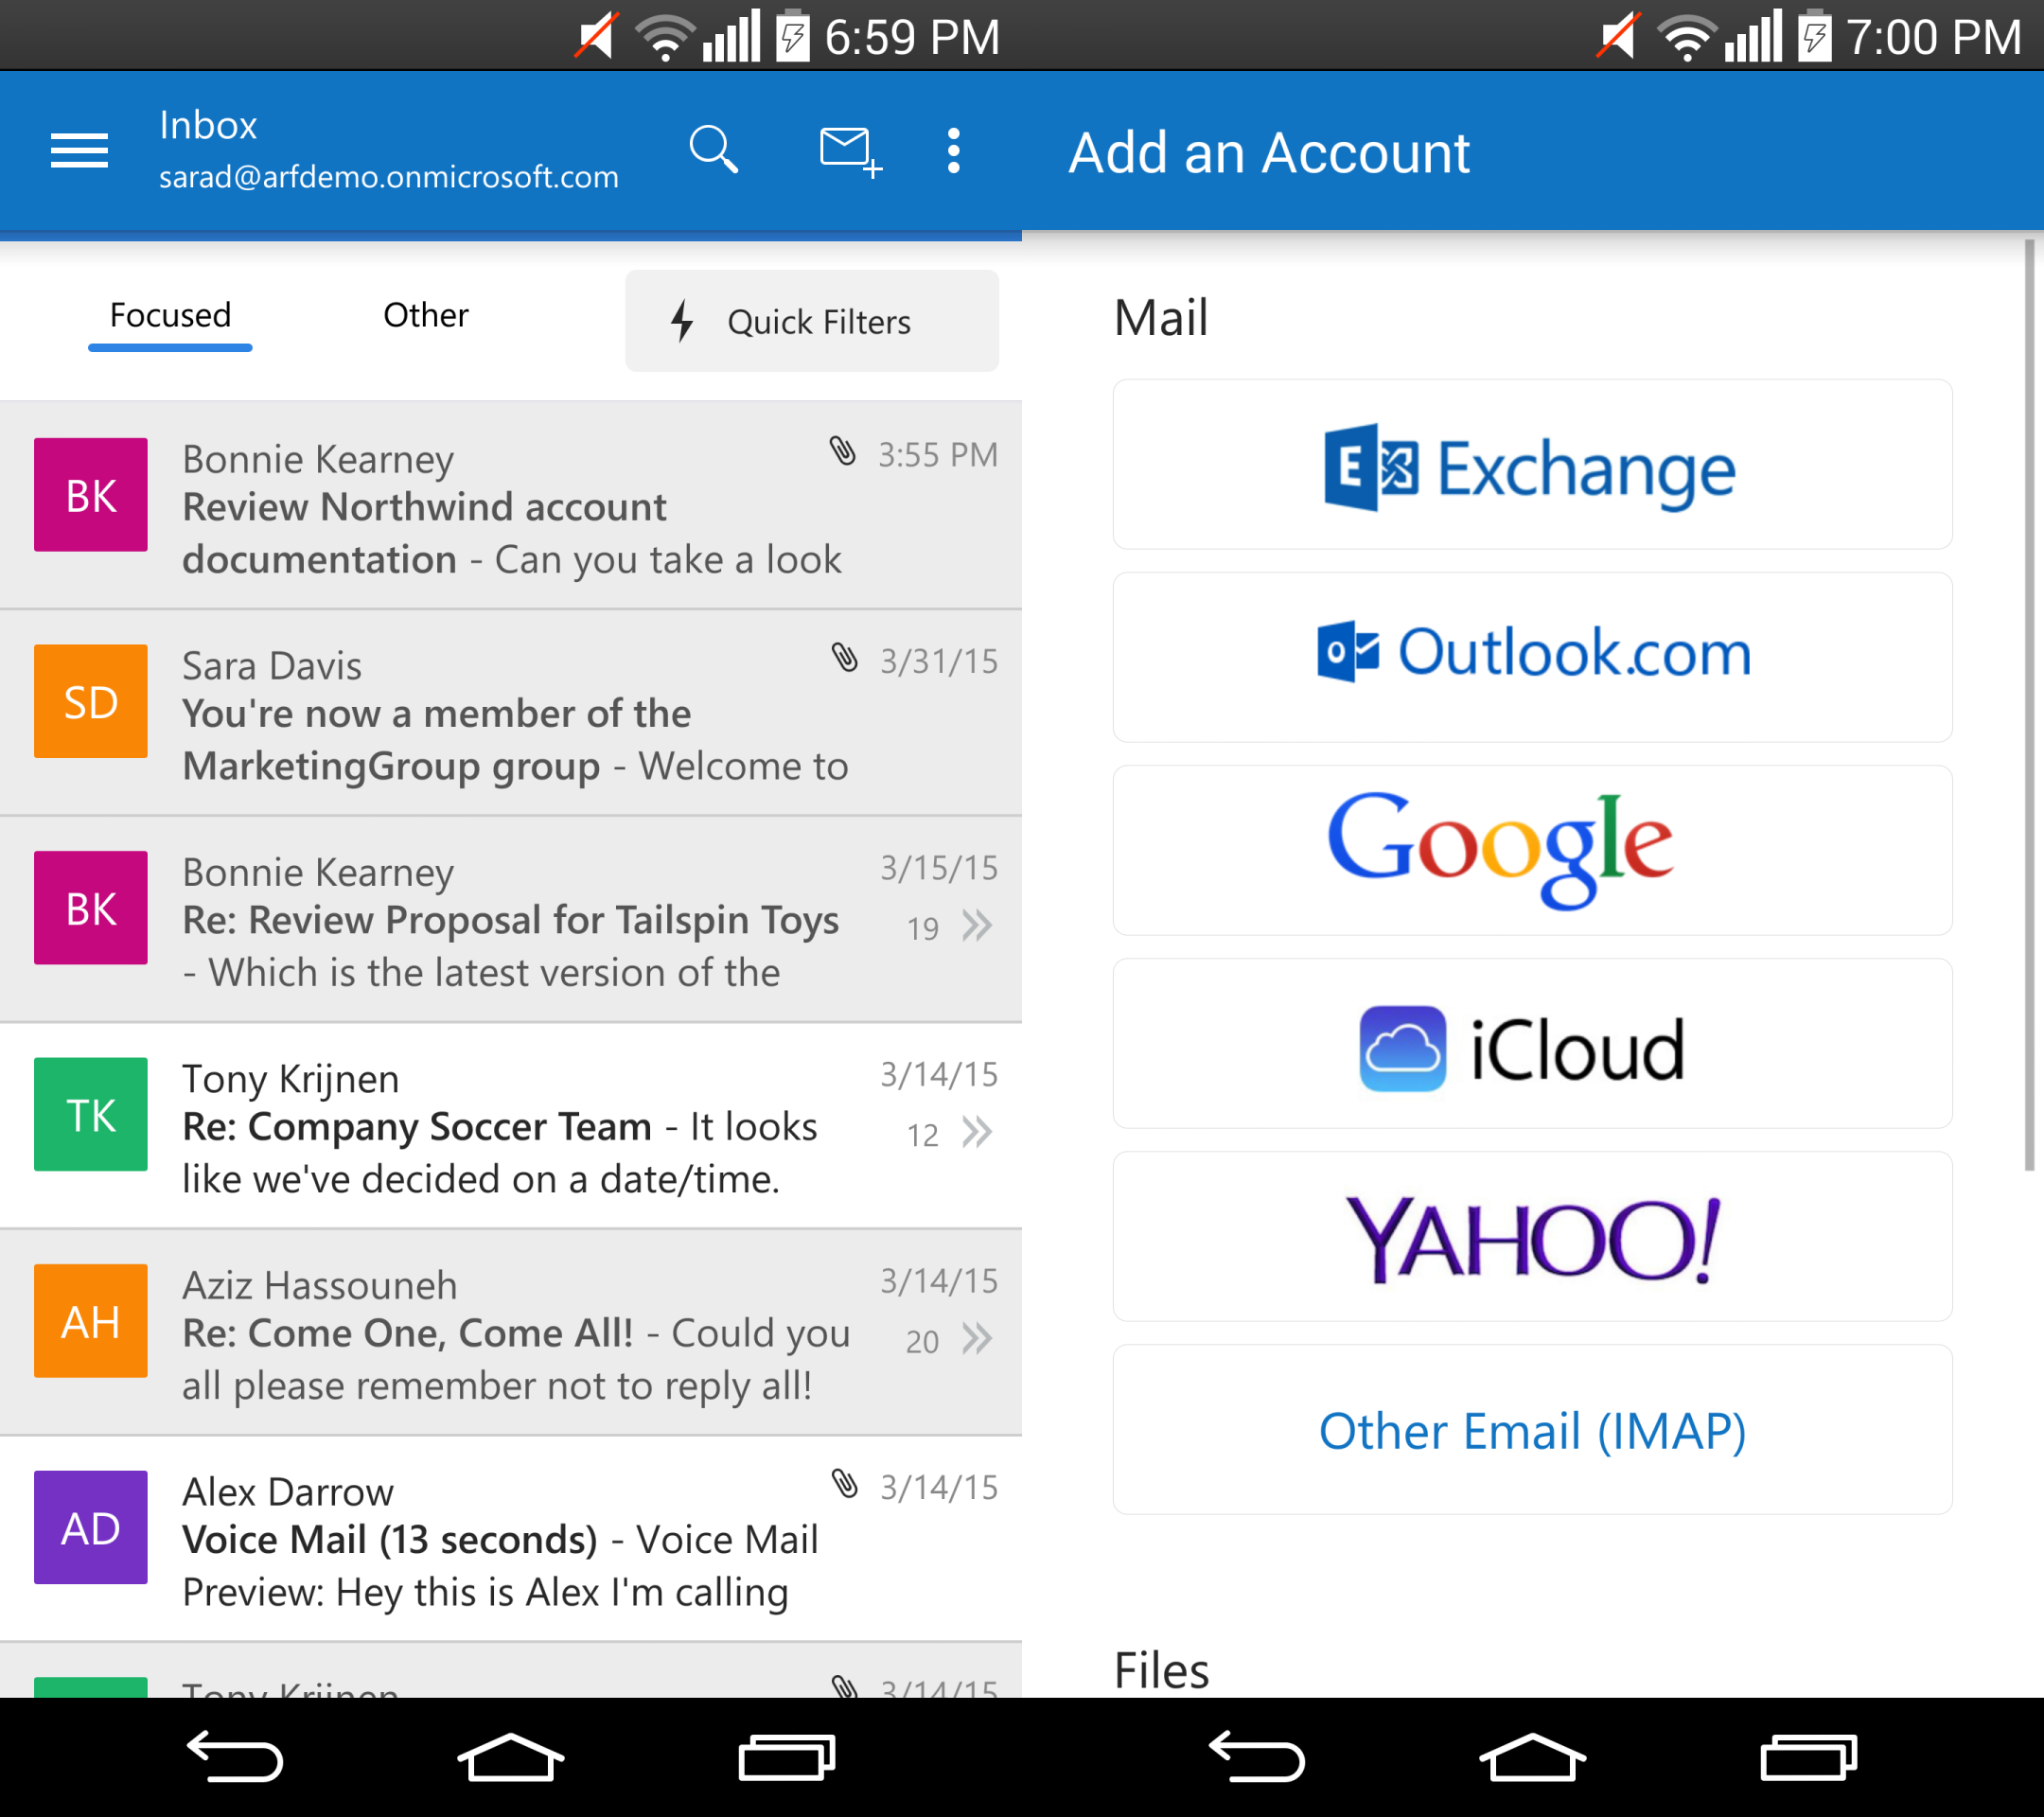The width and height of the screenshot is (2044, 1817).
Task: Tap Back in right screen navigation bar
Action: pyautogui.click(x=1257, y=1757)
